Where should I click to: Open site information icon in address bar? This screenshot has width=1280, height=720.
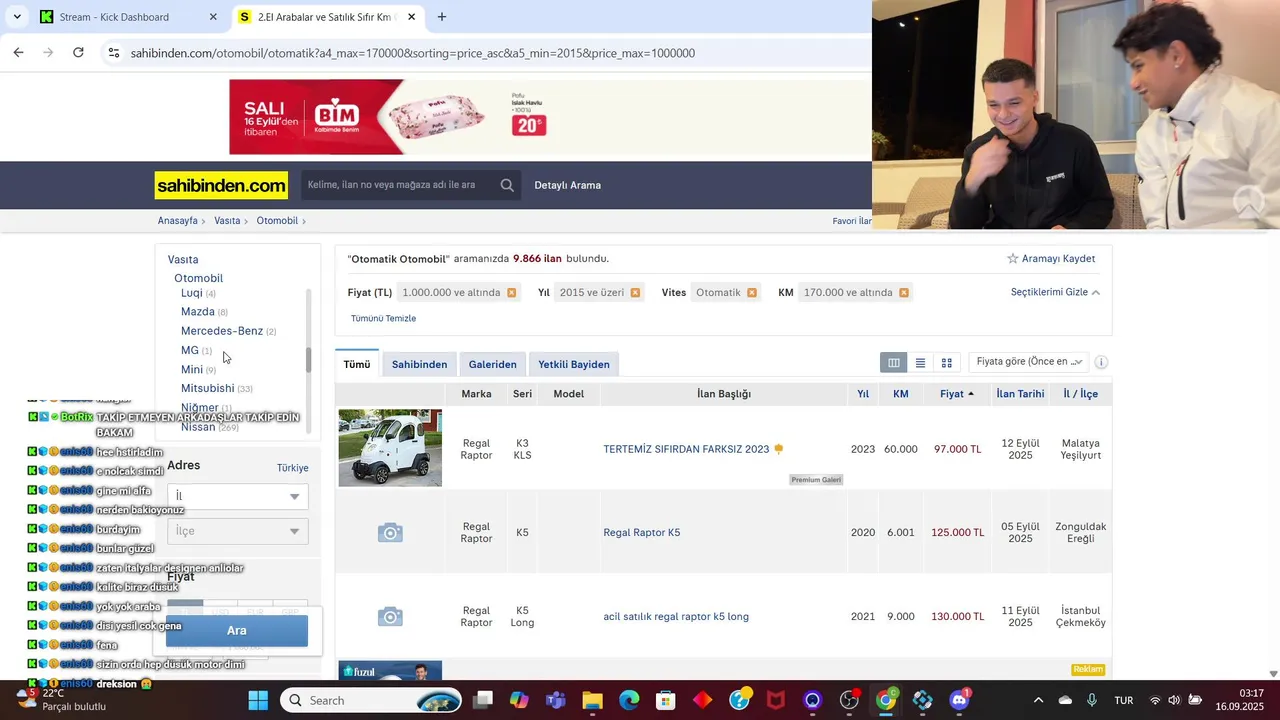click(113, 53)
